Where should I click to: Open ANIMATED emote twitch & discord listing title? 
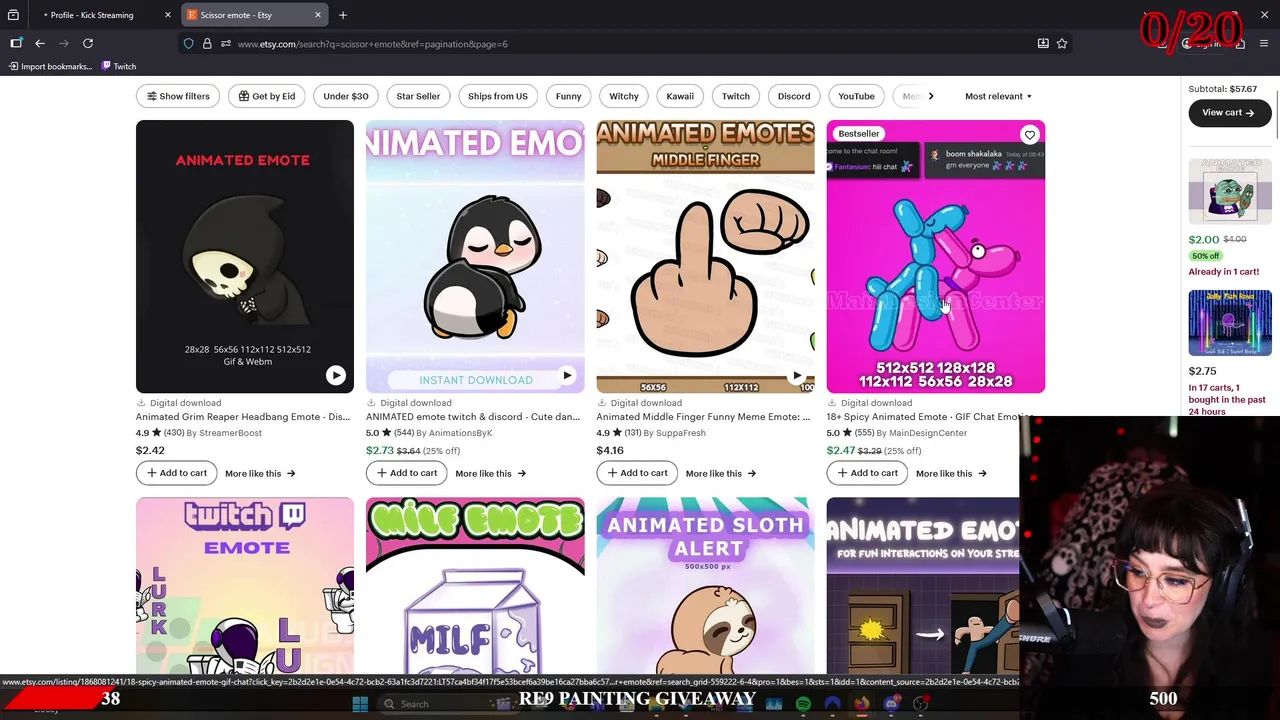point(473,417)
